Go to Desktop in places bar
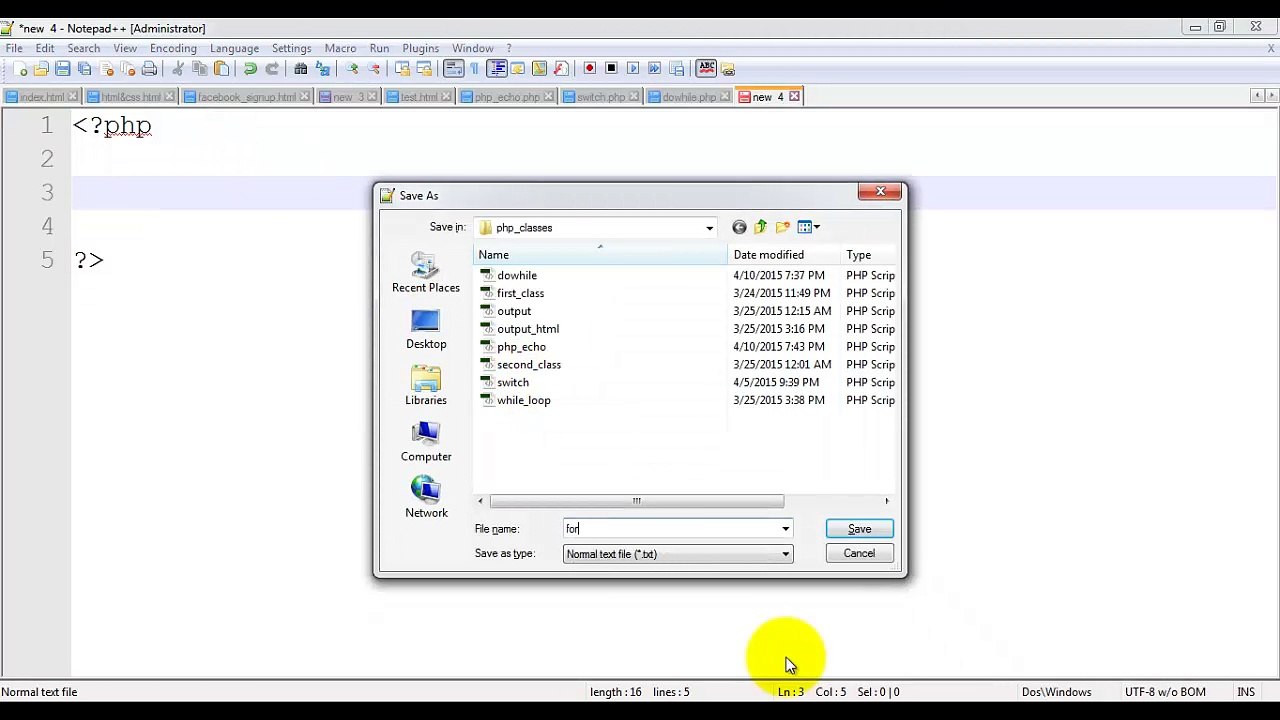 (426, 329)
